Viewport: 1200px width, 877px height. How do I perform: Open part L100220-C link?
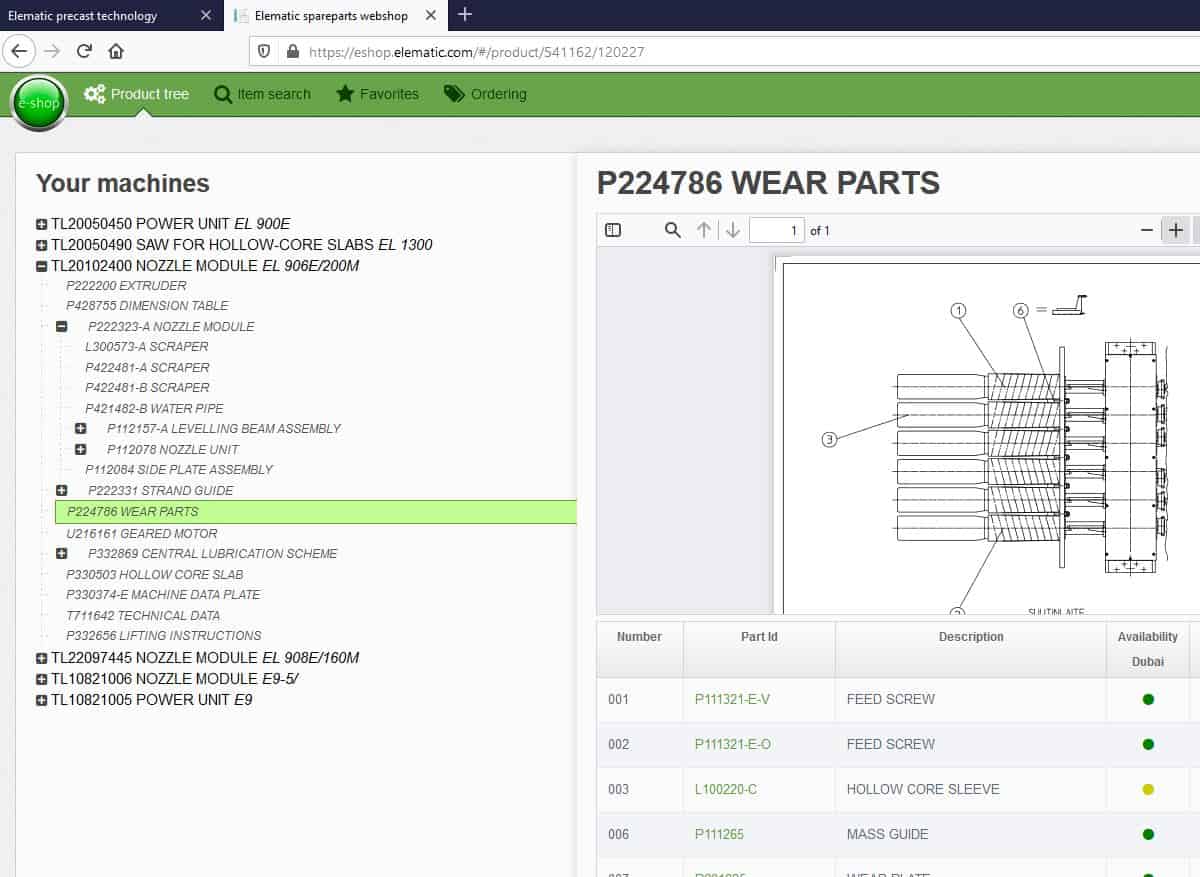tap(726, 789)
